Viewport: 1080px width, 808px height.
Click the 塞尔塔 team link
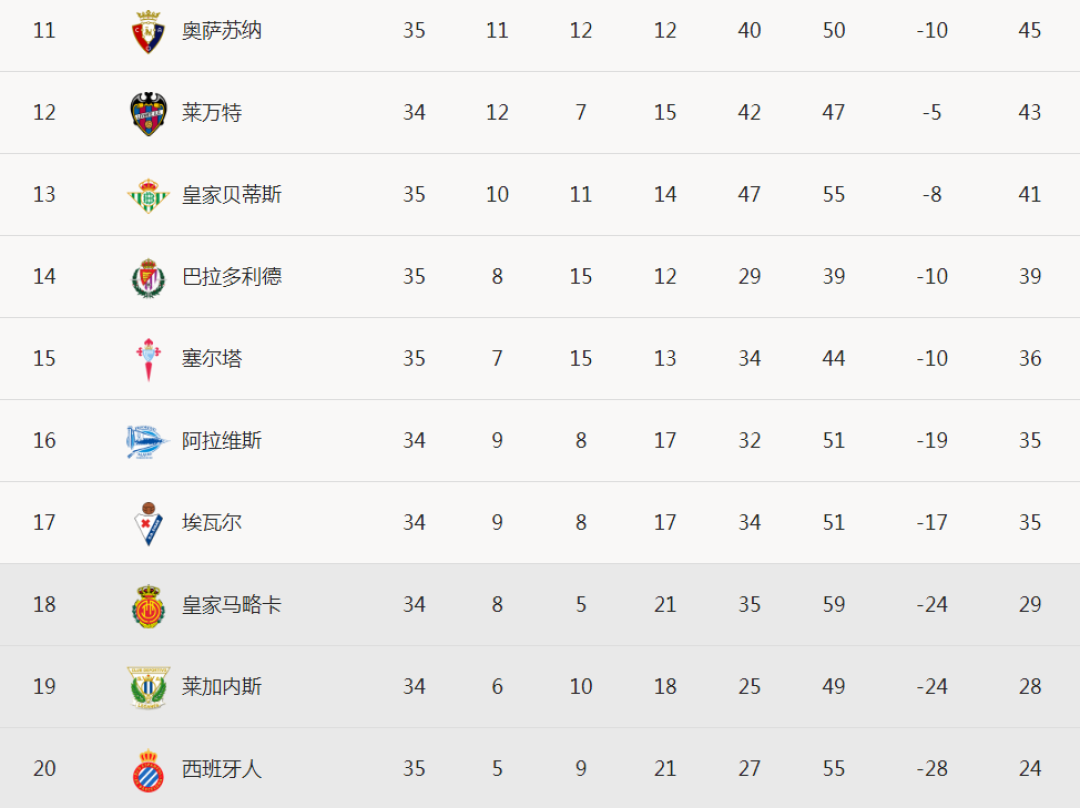(212, 359)
